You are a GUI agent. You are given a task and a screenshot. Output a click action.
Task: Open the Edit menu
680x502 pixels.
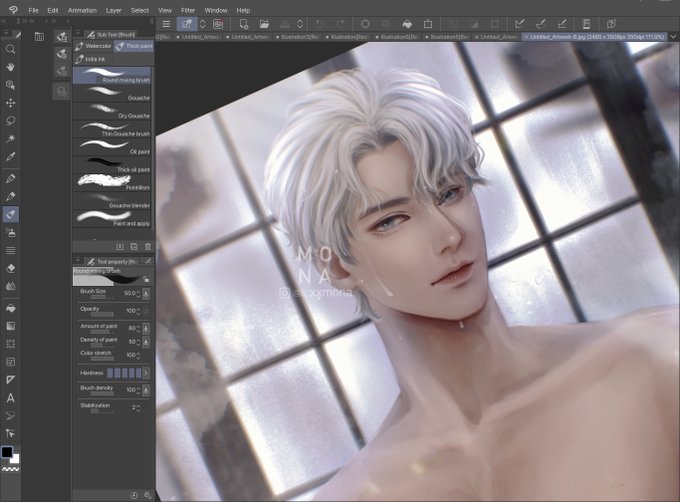pyautogui.click(x=53, y=10)
